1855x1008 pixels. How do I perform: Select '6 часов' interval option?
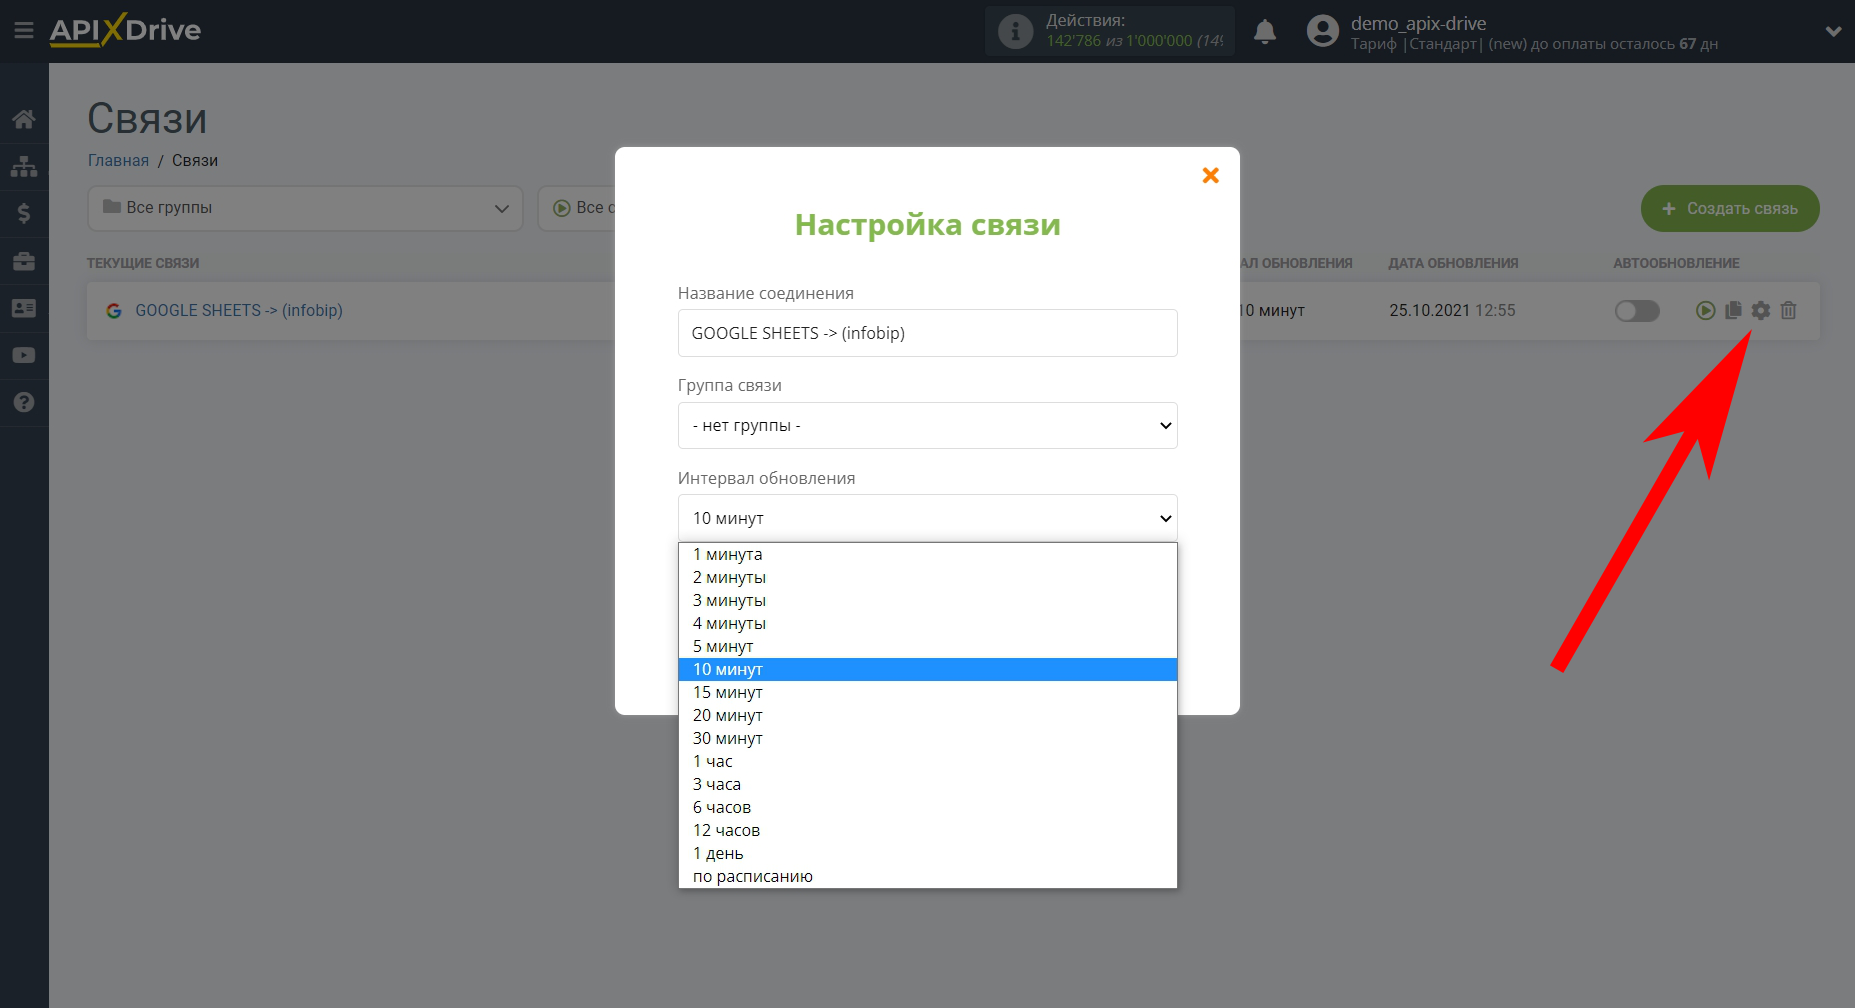click(x=927, y=807)
